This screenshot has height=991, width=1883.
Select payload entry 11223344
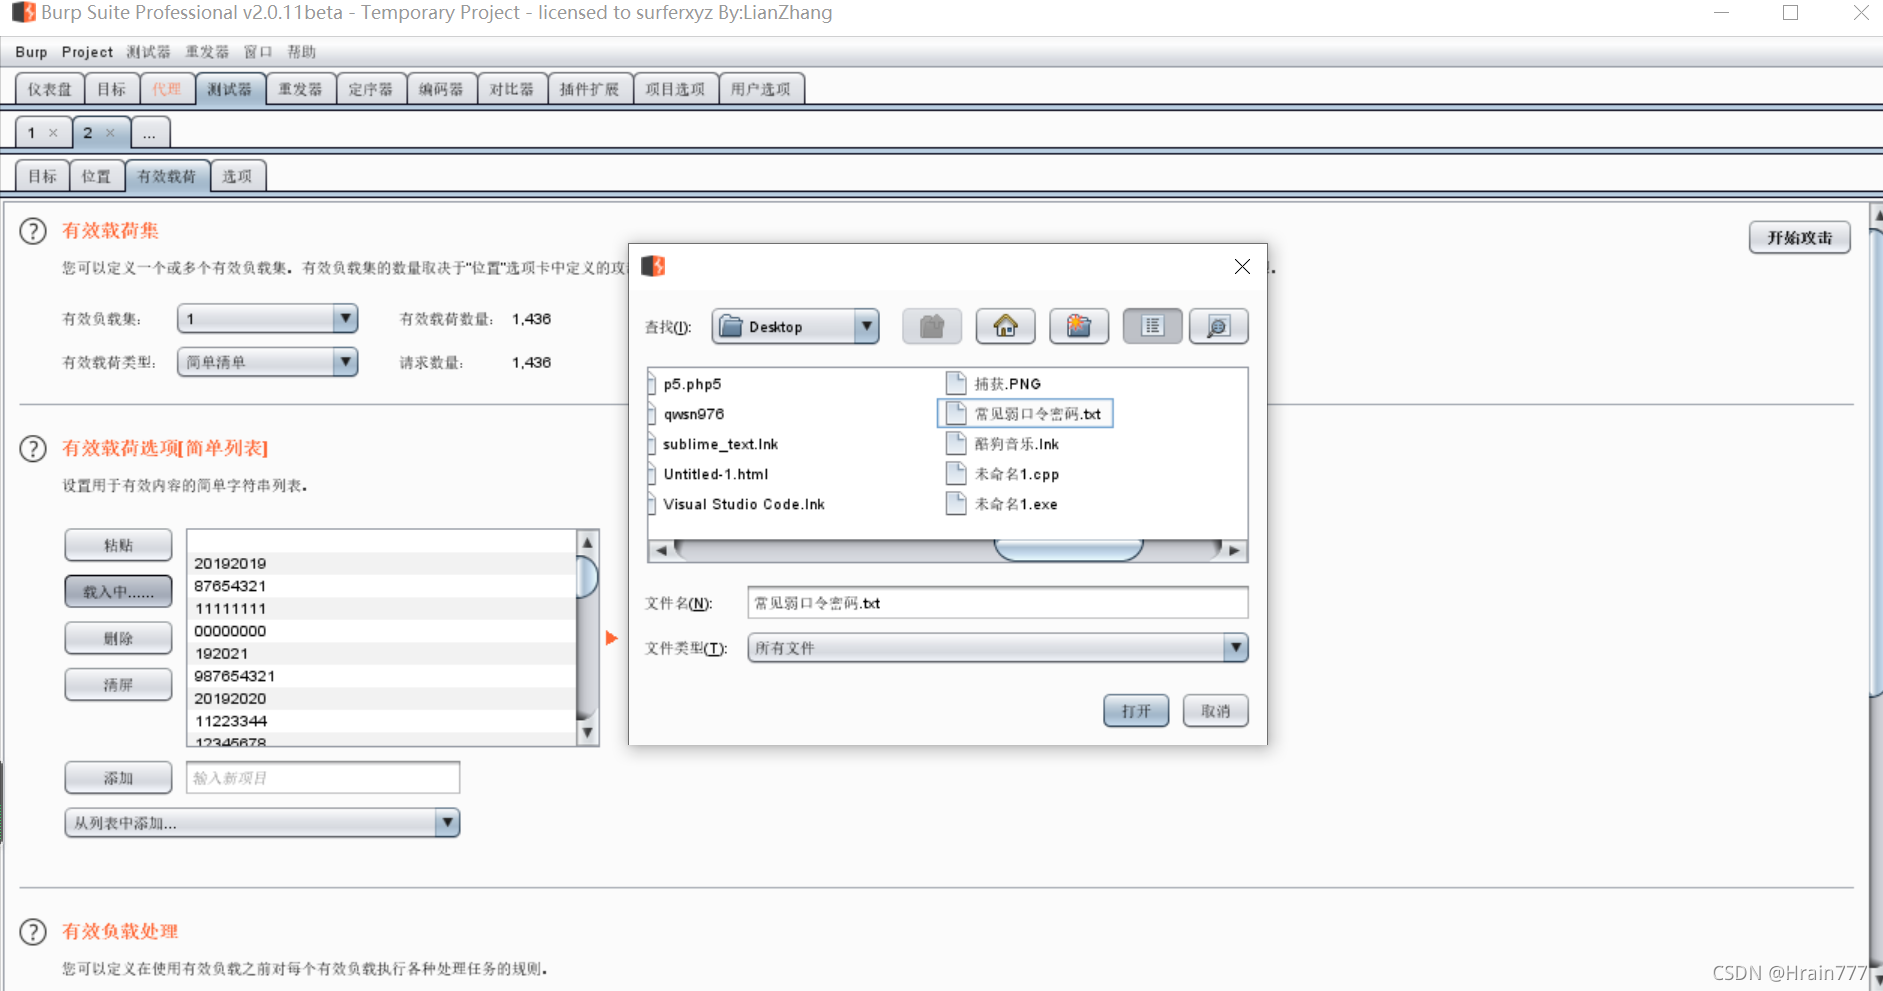tap(381, 721)
